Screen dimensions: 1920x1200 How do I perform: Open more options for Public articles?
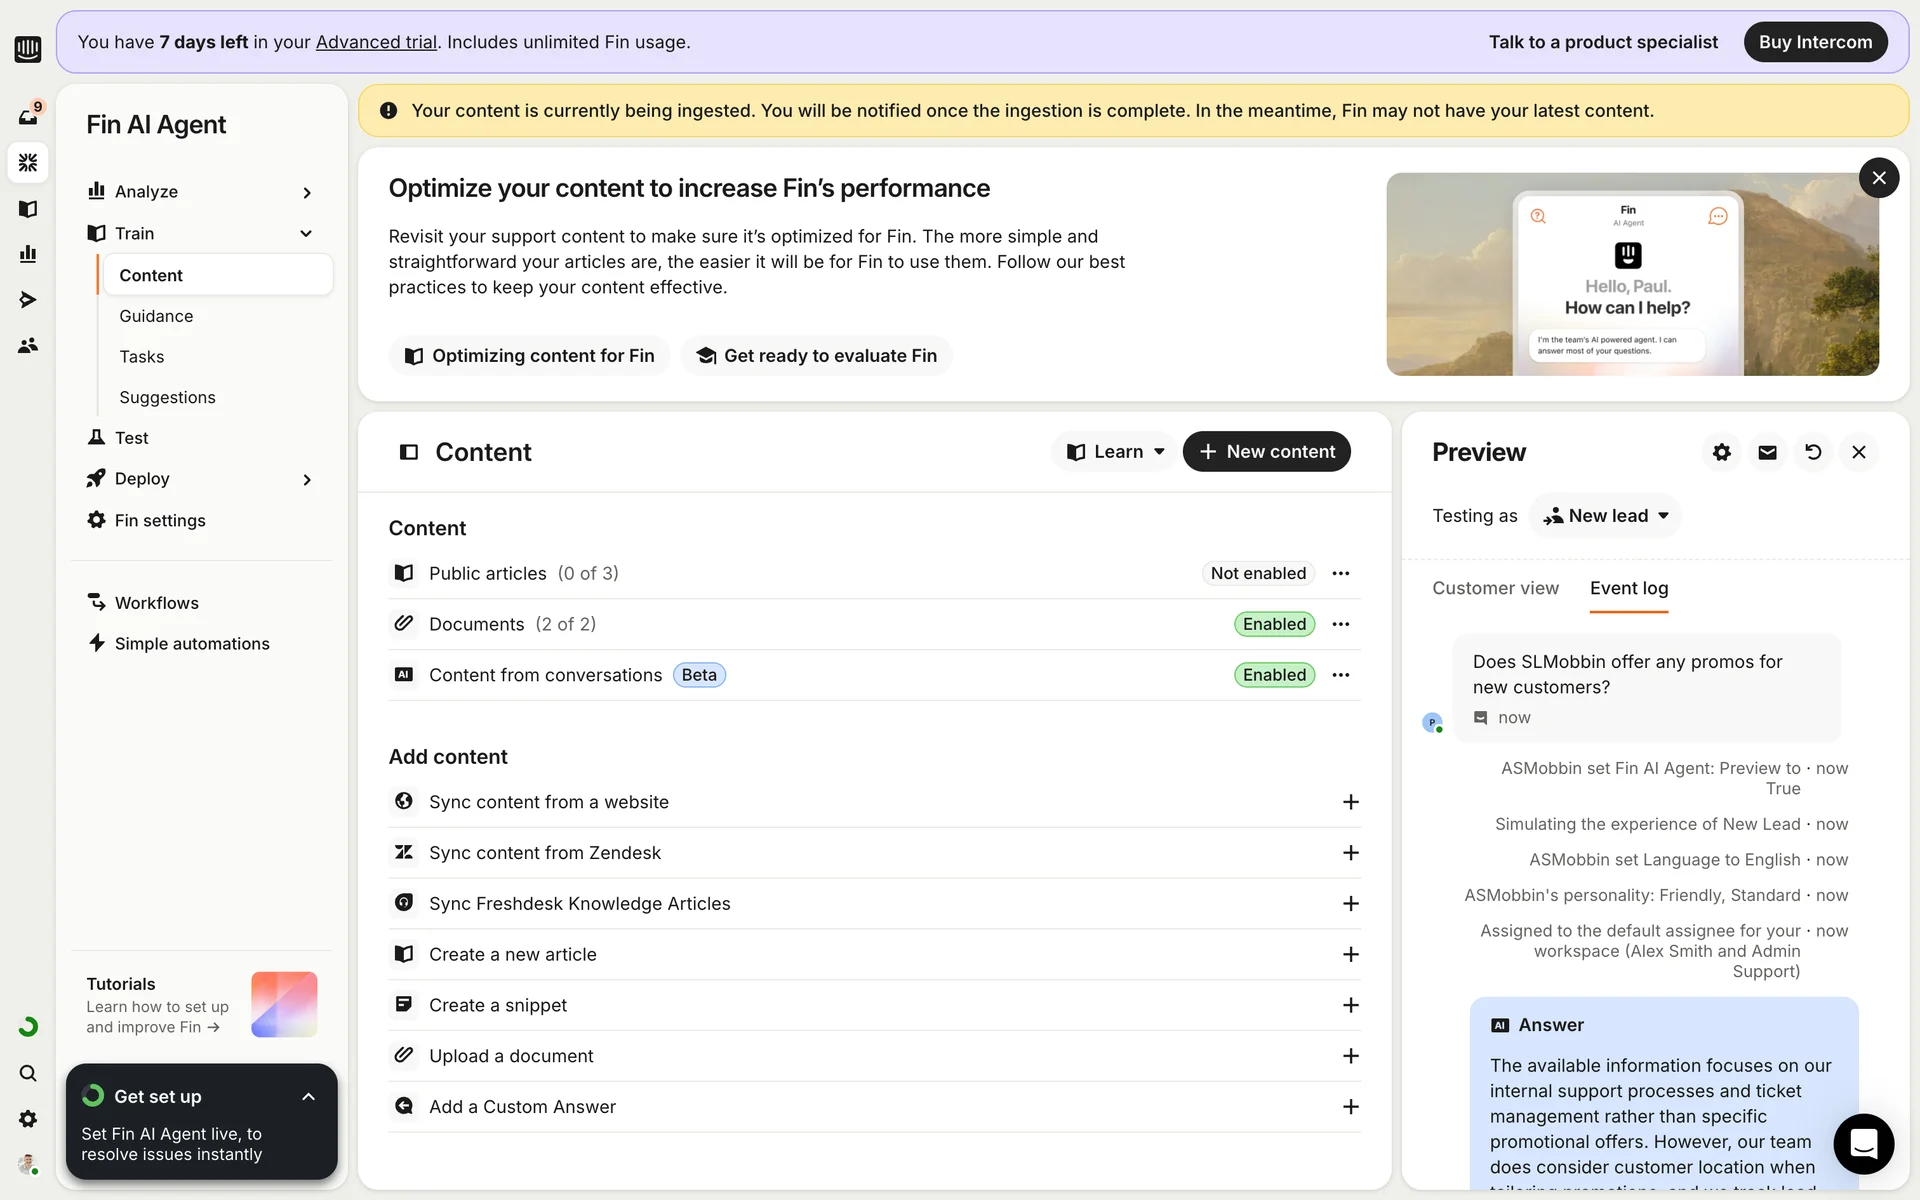coord(1341,573)
